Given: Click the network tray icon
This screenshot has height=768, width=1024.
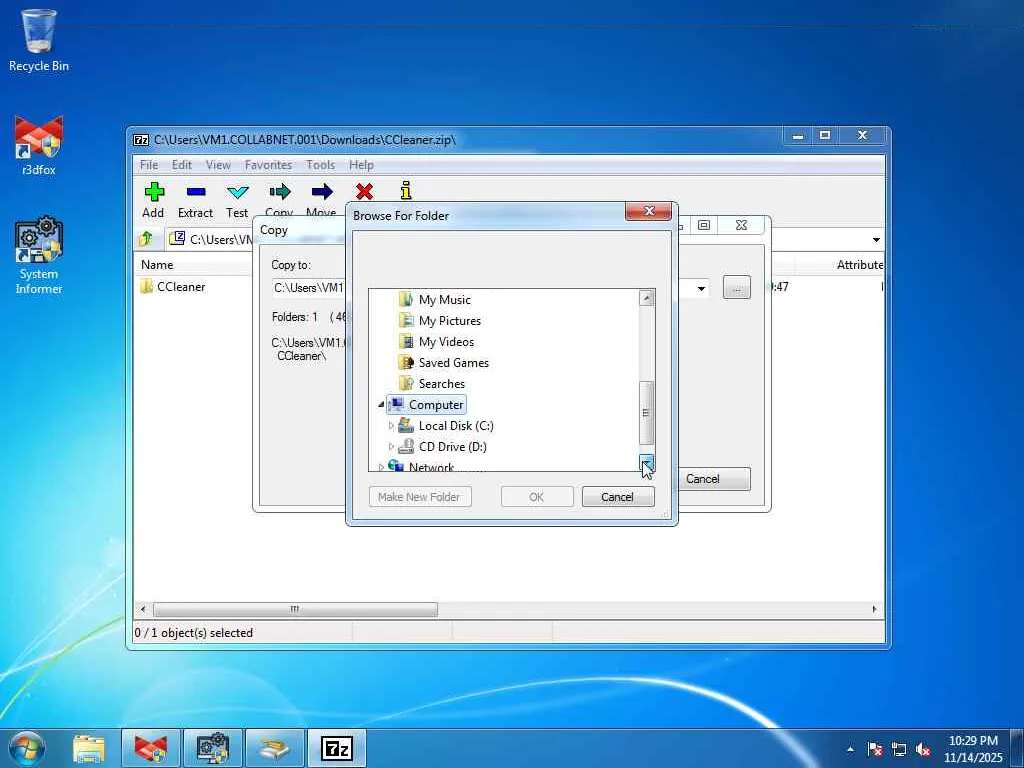Looking at the screenshot, I should [x=899, y=749].
